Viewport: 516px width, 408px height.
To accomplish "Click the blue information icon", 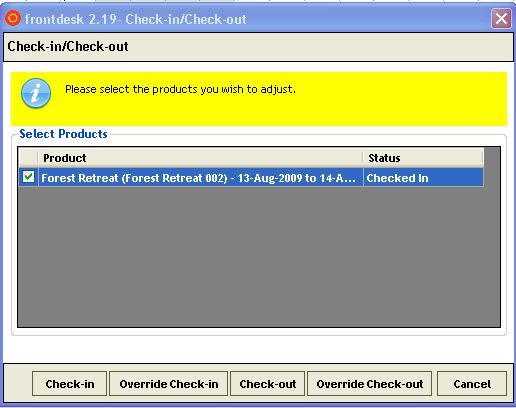I will coord(36,93).
